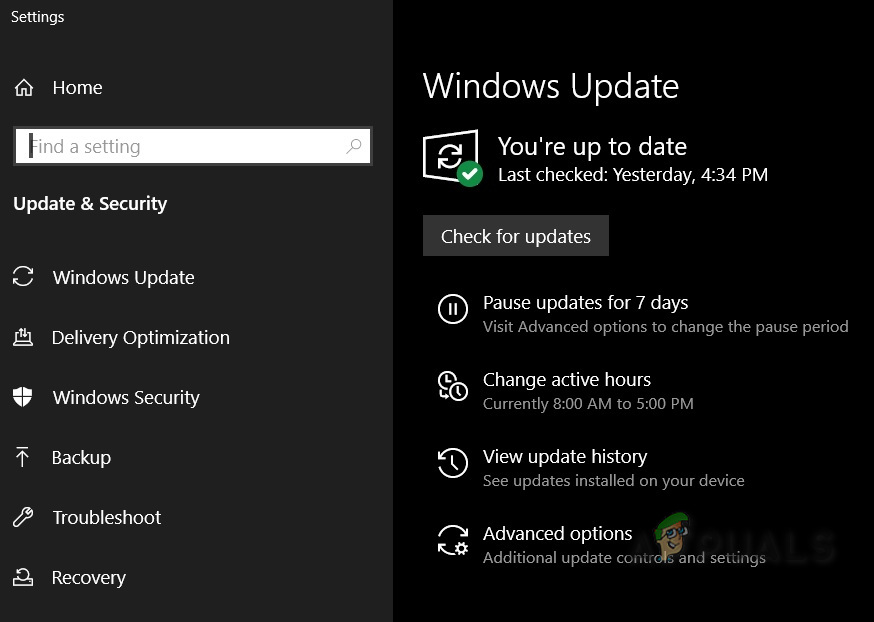The height and width of the screenshot is (622, 874).
Task: Click the 'Settings' window title text
Action: coord(37,17)
